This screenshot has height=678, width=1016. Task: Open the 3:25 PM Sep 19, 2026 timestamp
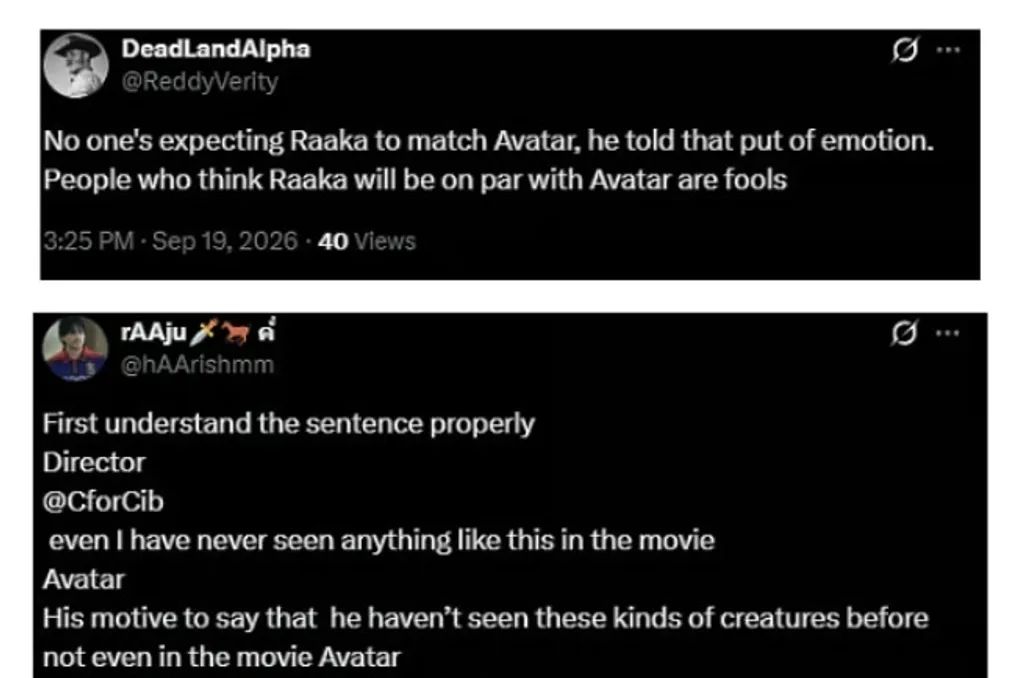[x=170, y=241]
